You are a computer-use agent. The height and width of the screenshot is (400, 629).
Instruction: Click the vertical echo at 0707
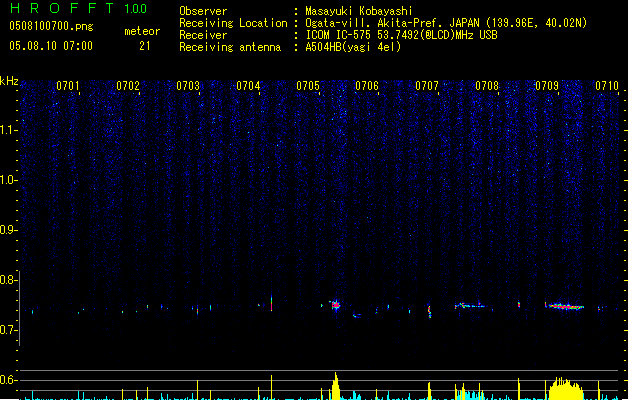point(430,311)
